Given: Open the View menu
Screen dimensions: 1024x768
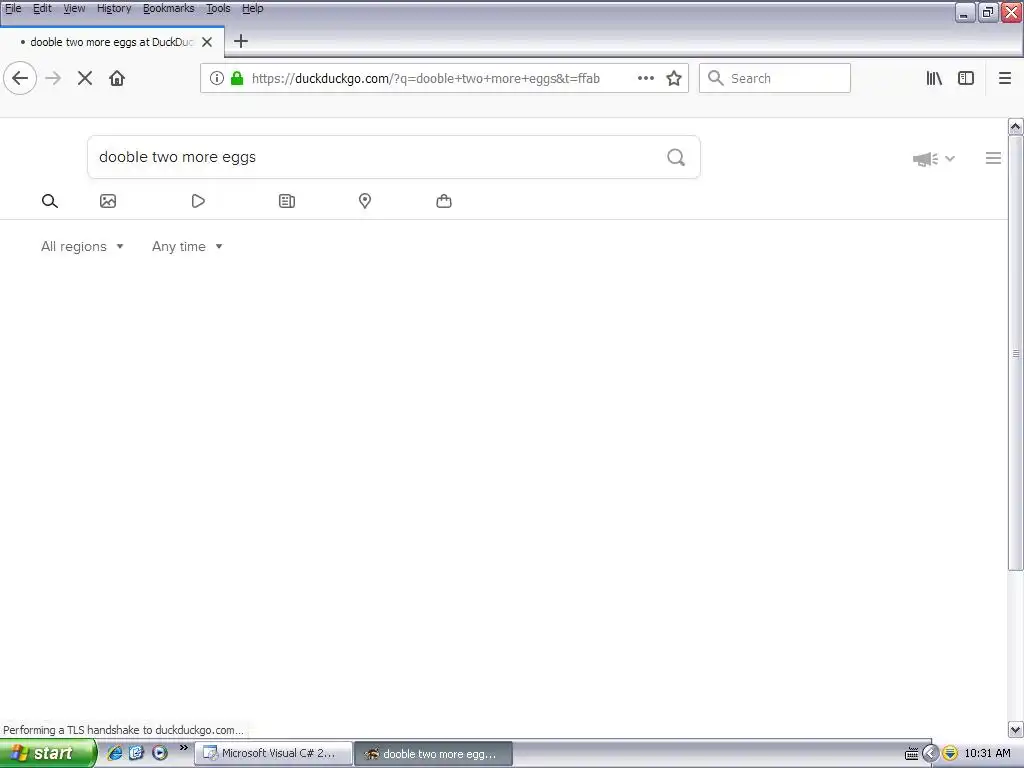Looking at the screenshot, I should click(74, 8).
